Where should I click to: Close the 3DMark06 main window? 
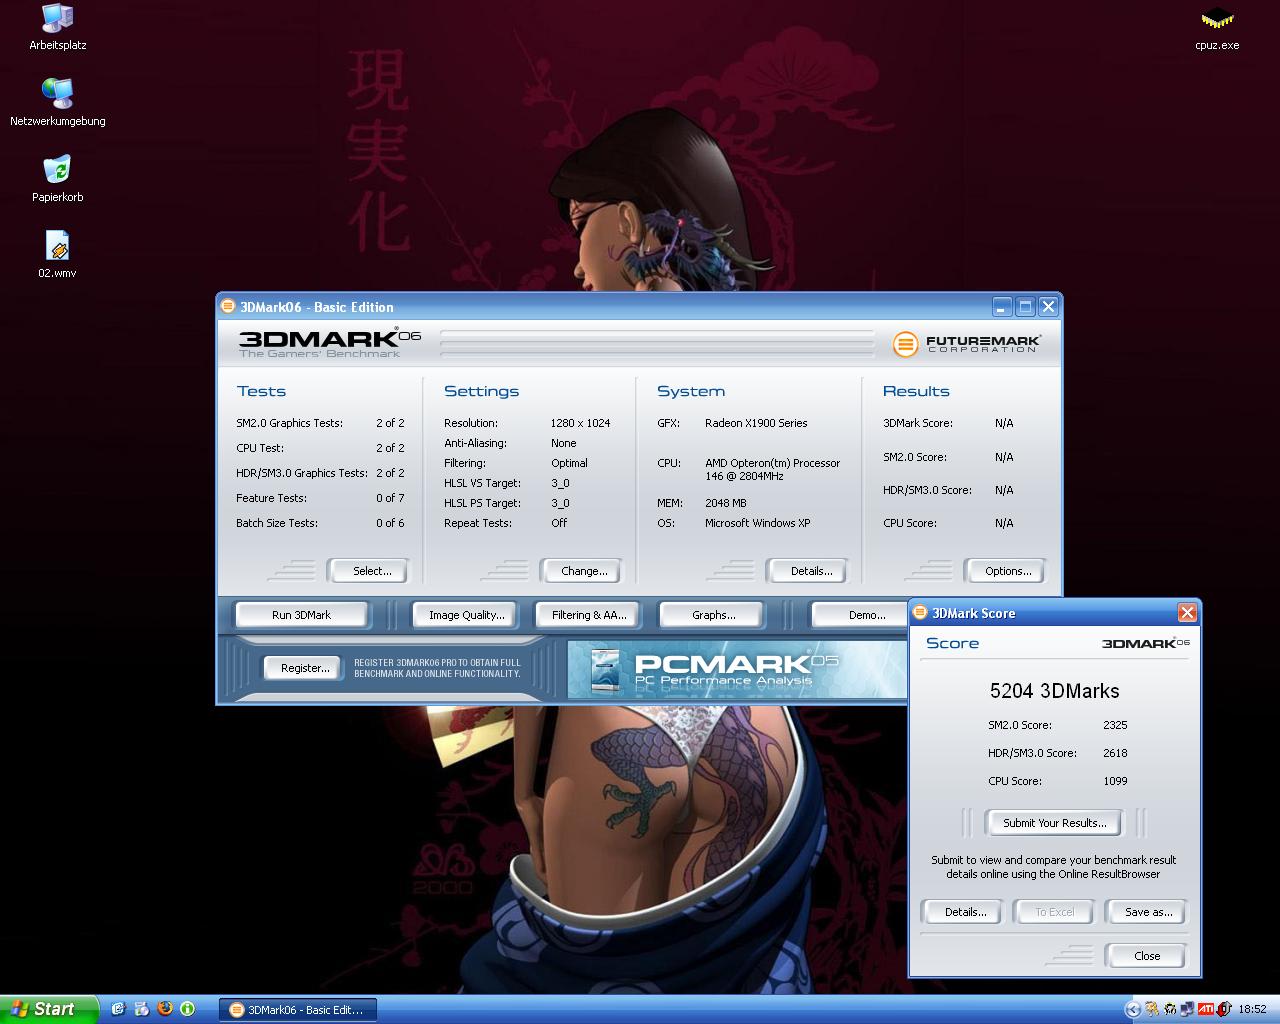coord(1048,307)
